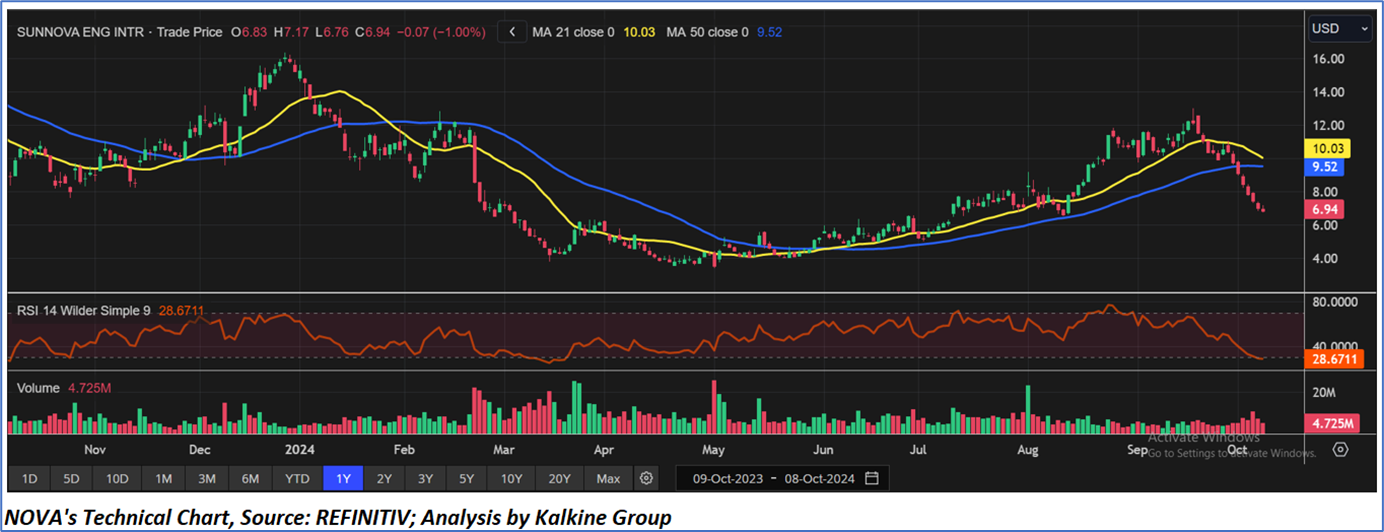Click the 08-Oct-2024 end date field
This screenshot has height=532, width=1384.
(x=819, y=479)
